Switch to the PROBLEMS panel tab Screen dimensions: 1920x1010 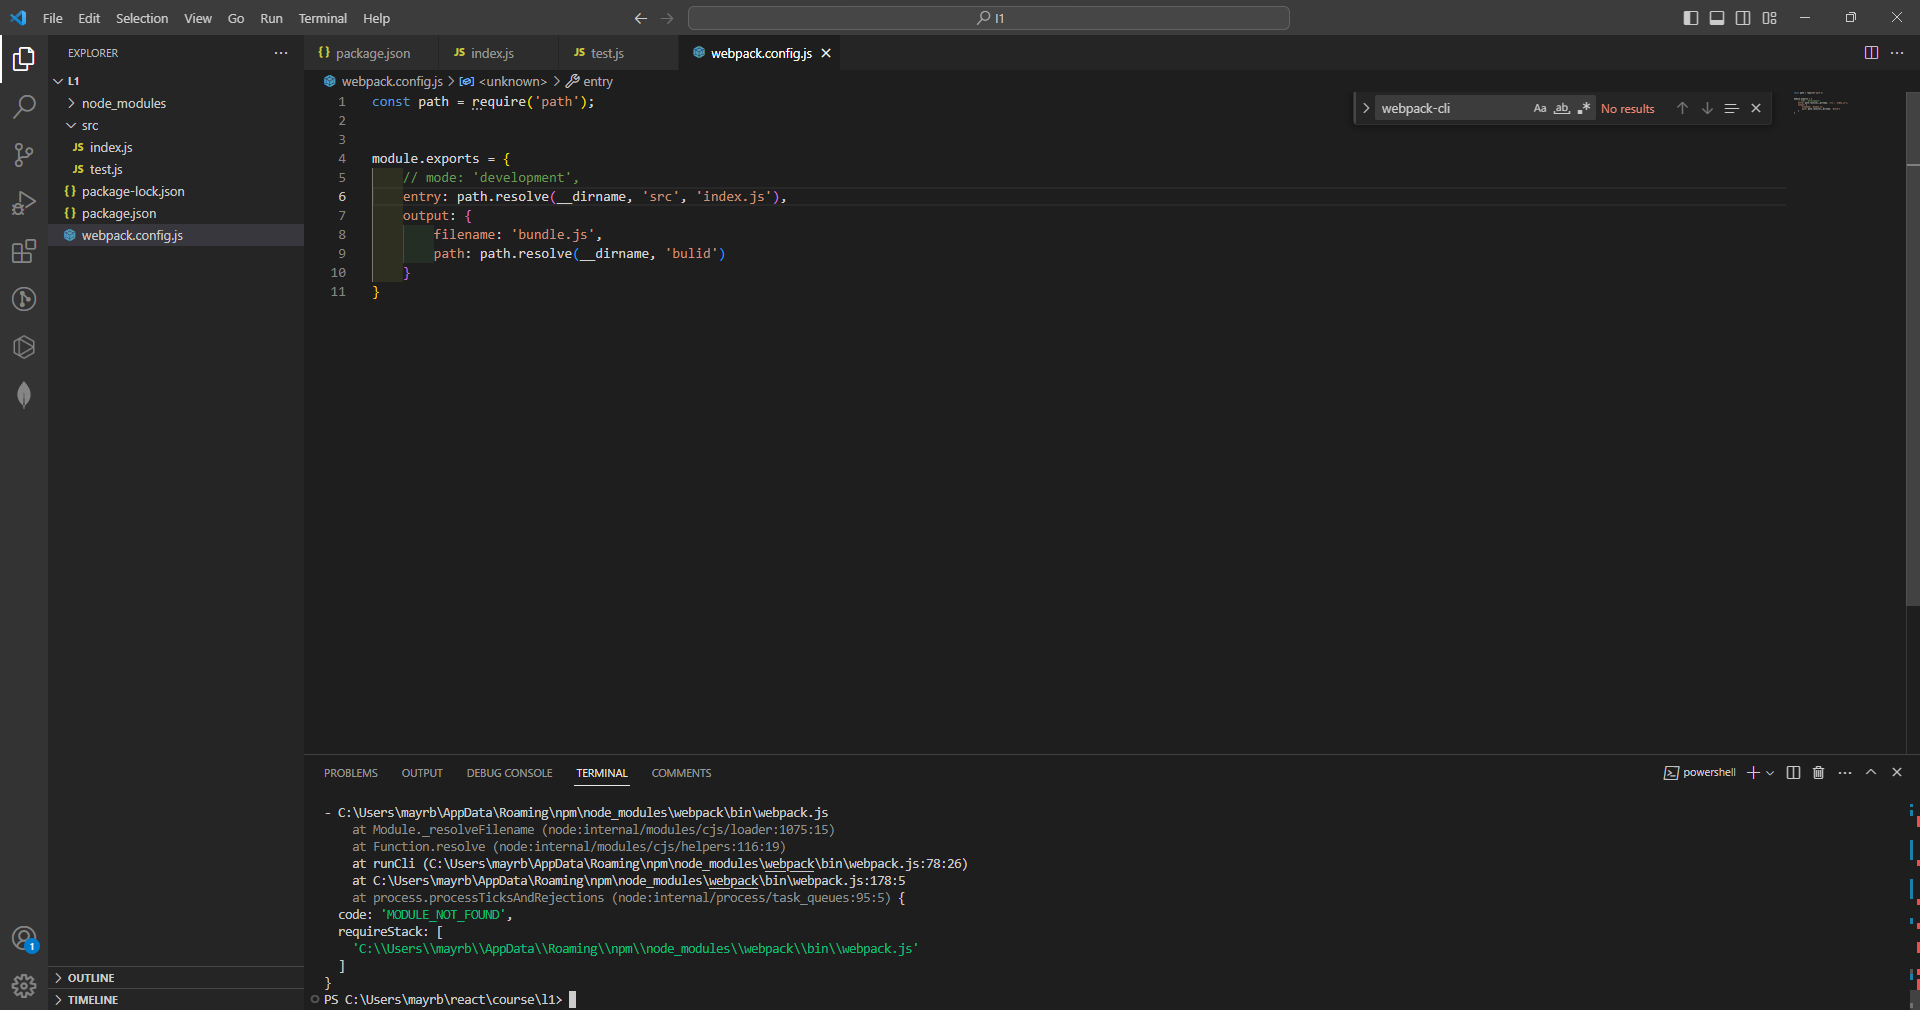[x=351, y=773]
